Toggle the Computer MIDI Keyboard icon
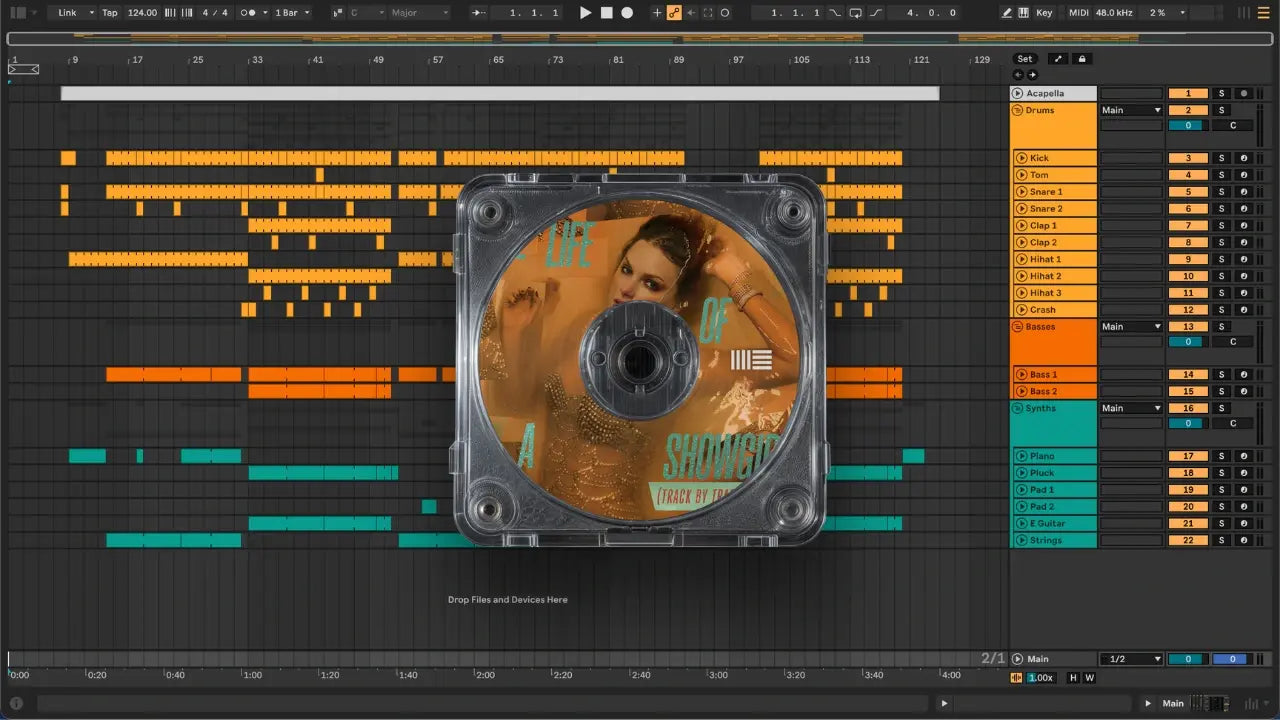This screenshot has height=720, width=1280. (x=1023, y=13)
